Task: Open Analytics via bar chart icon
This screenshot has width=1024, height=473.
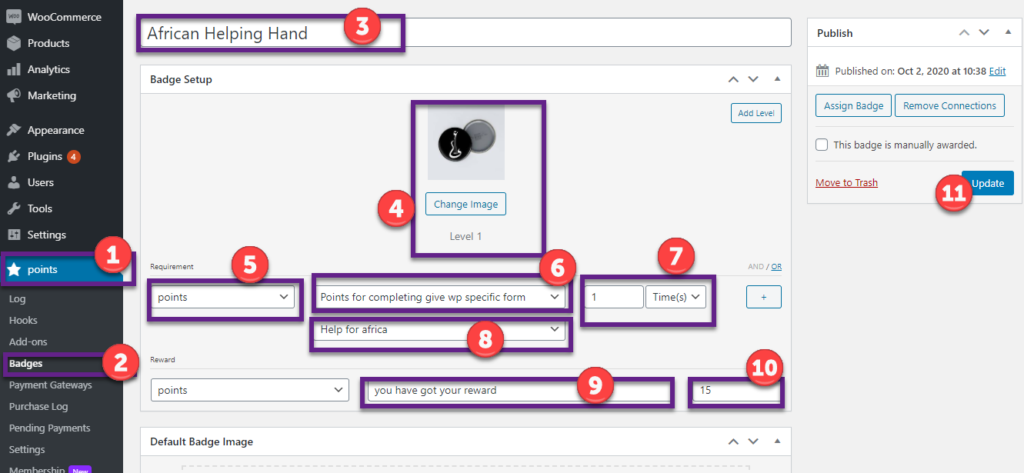Action: point(14,70)
